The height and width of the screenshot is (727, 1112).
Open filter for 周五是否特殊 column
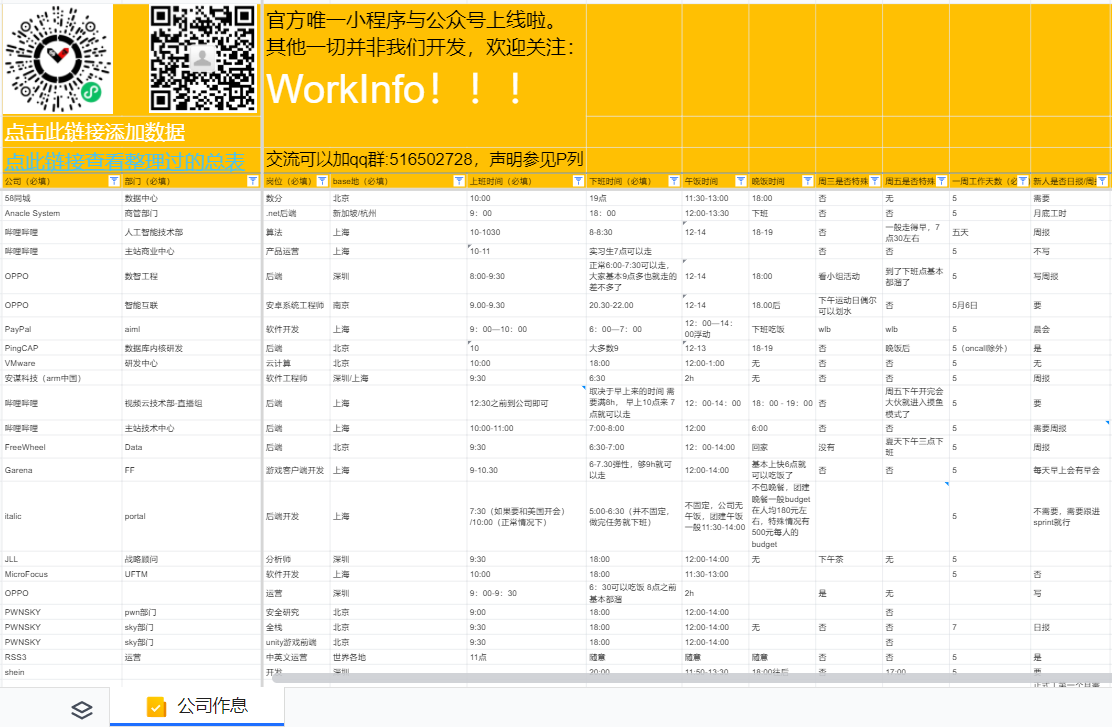coord(941,181)
